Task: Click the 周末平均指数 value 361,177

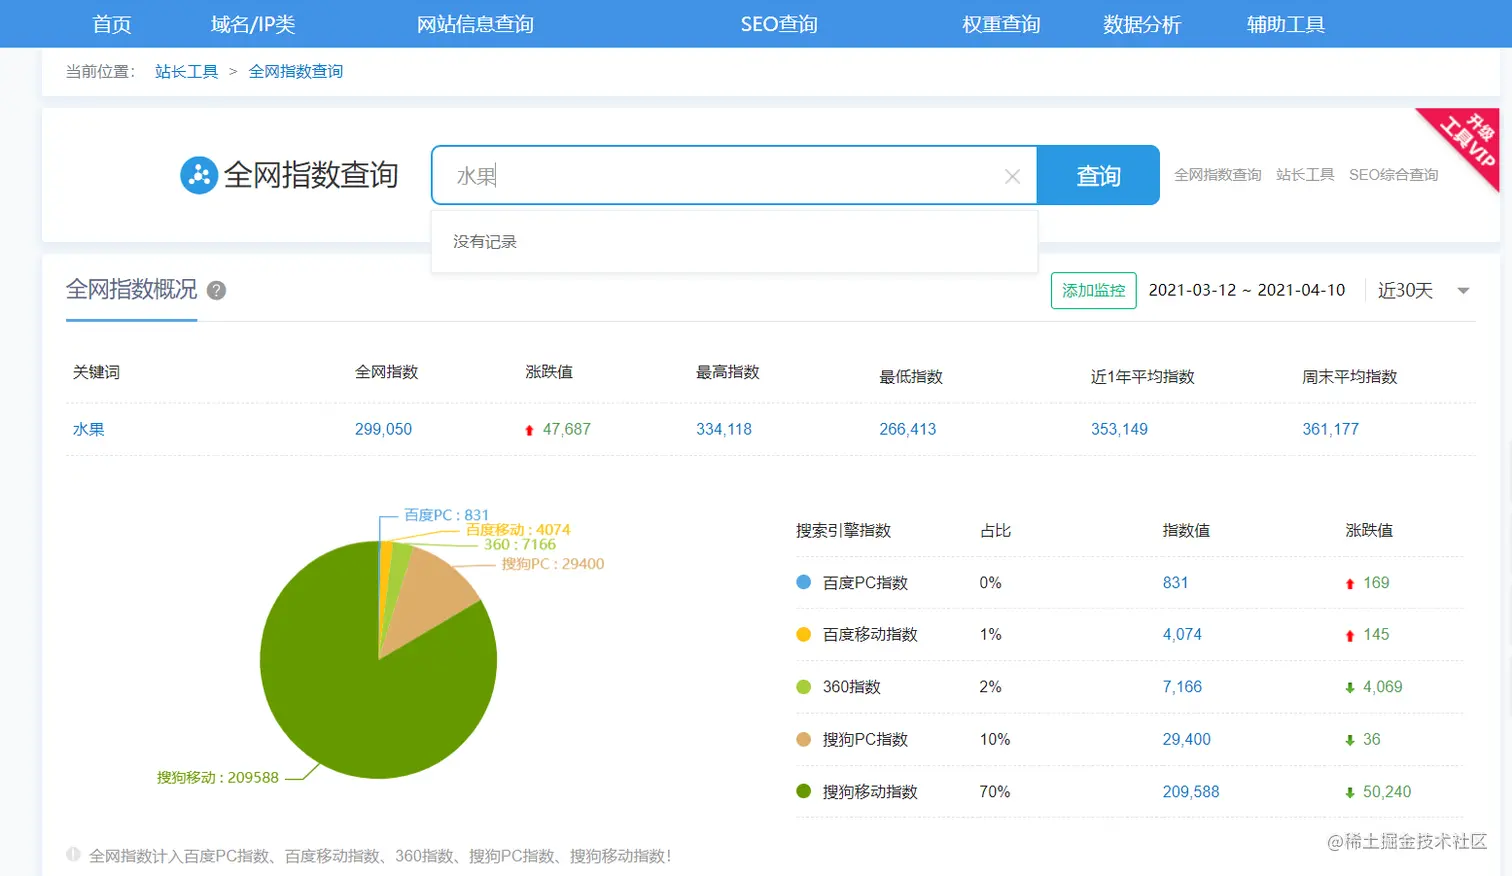Action: (x=1330, y=429)
